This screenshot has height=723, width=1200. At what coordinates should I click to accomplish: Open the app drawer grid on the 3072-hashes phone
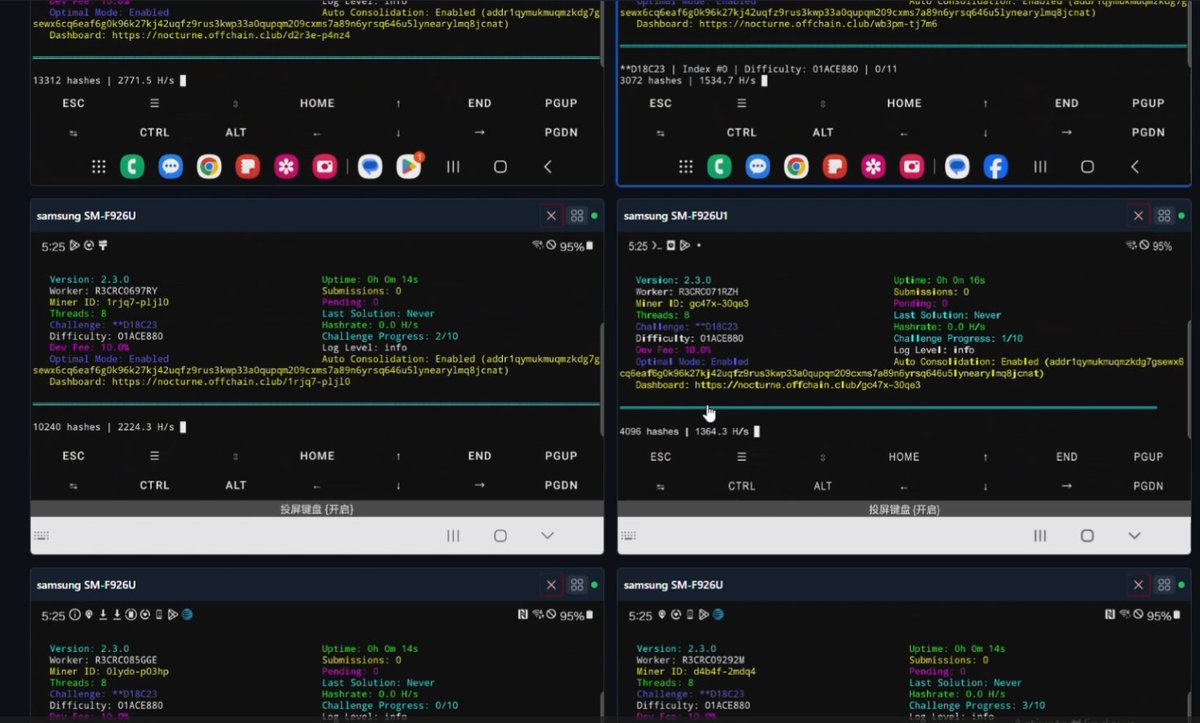click(x=686, y=167)
